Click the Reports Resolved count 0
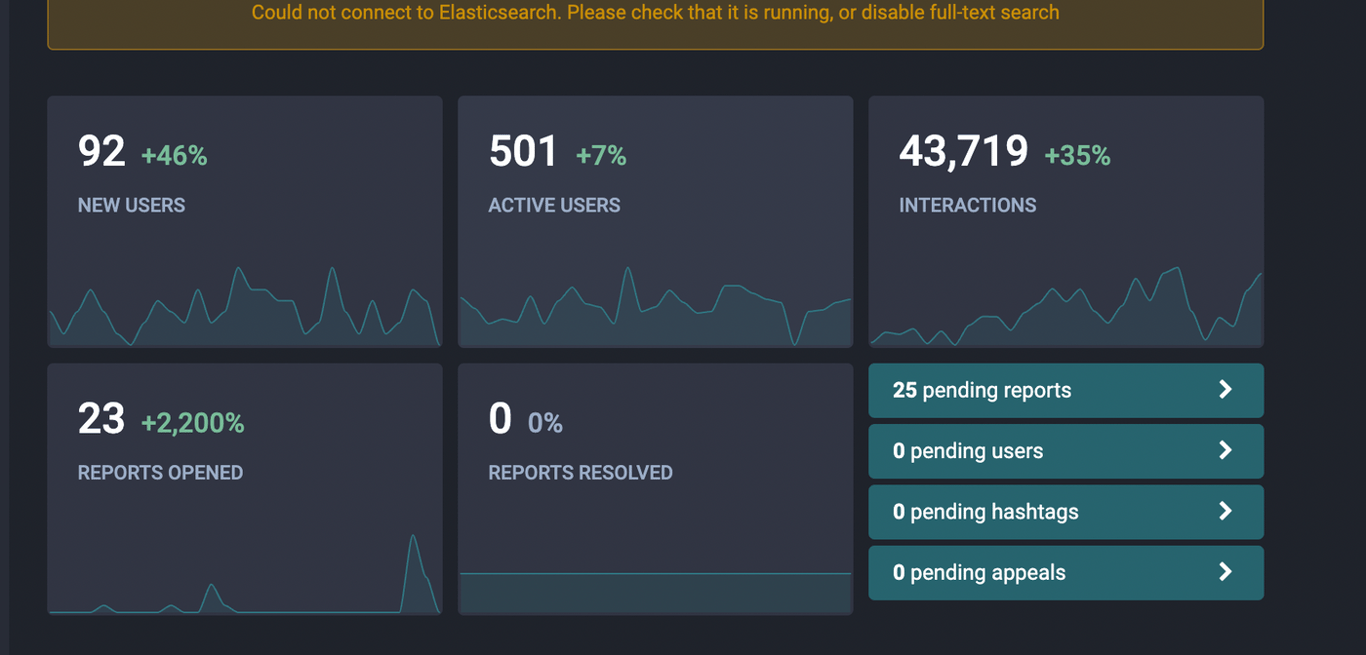Screen dimensions: 1366x655 click(500, 419)
